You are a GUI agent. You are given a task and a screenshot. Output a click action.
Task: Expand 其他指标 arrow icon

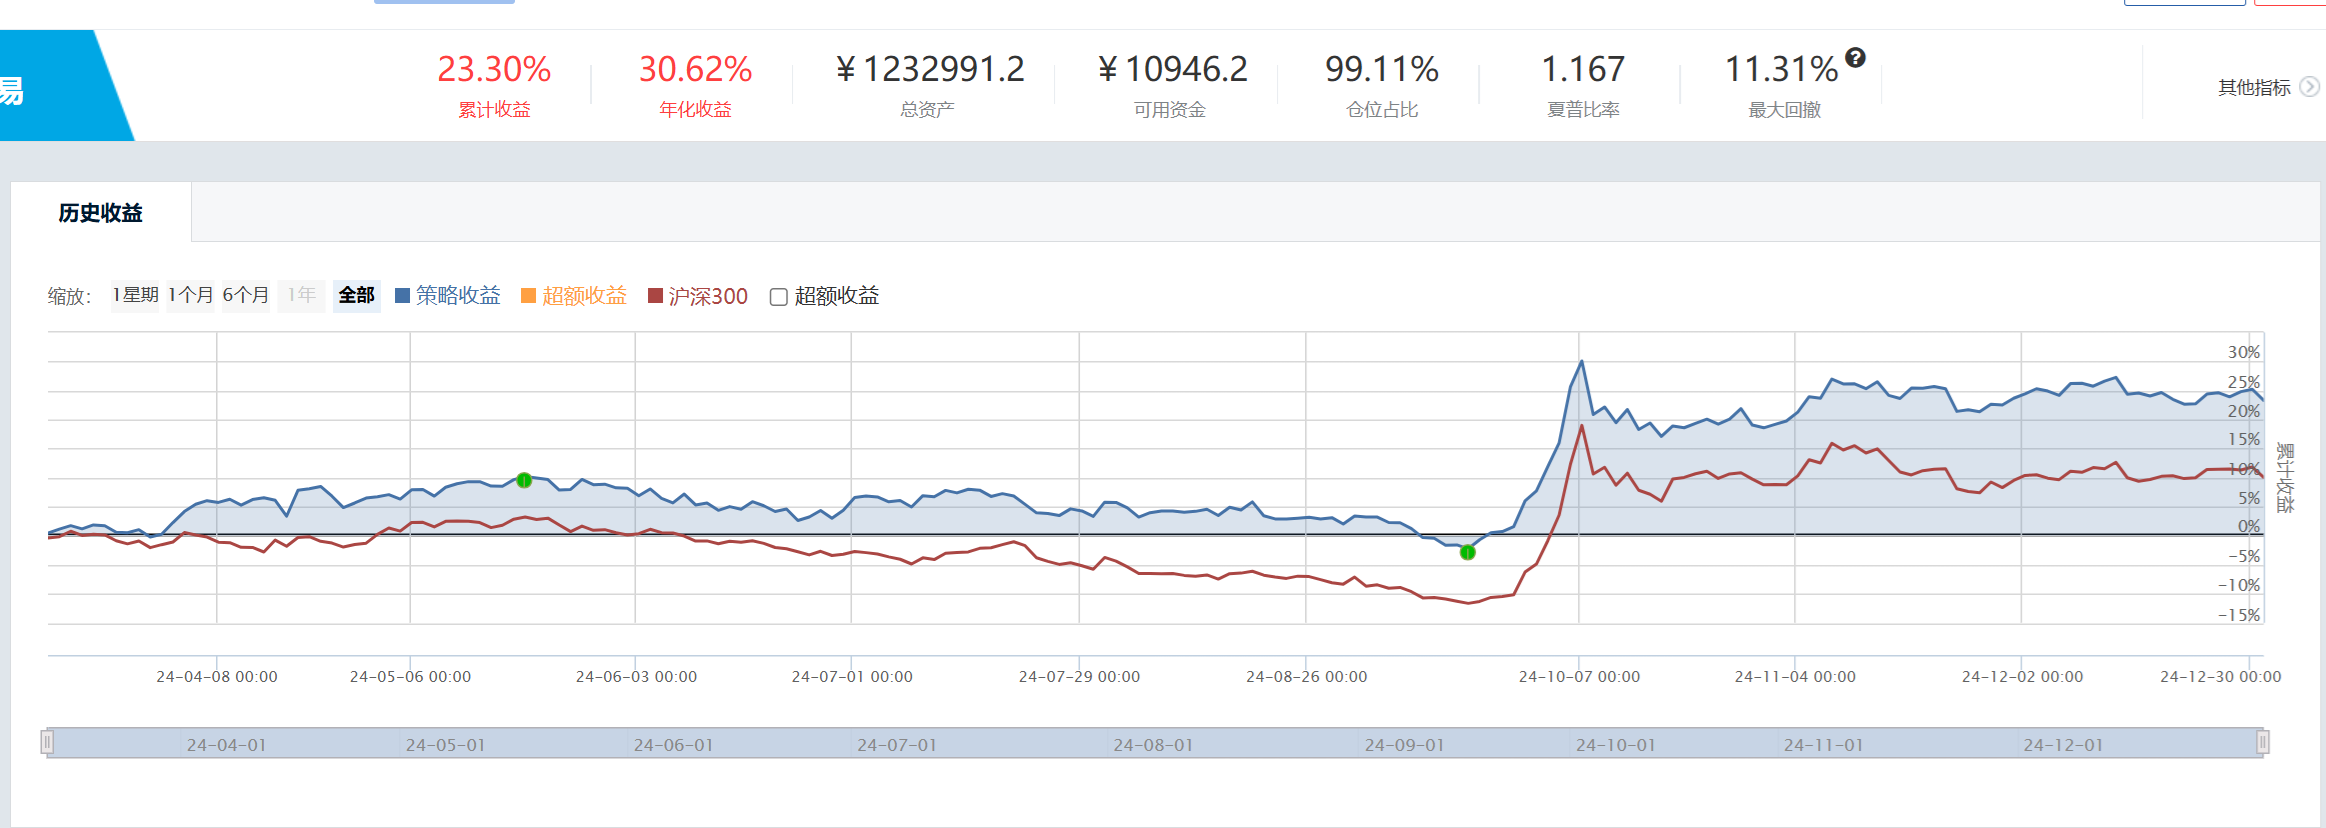(x=2309, y=87)
